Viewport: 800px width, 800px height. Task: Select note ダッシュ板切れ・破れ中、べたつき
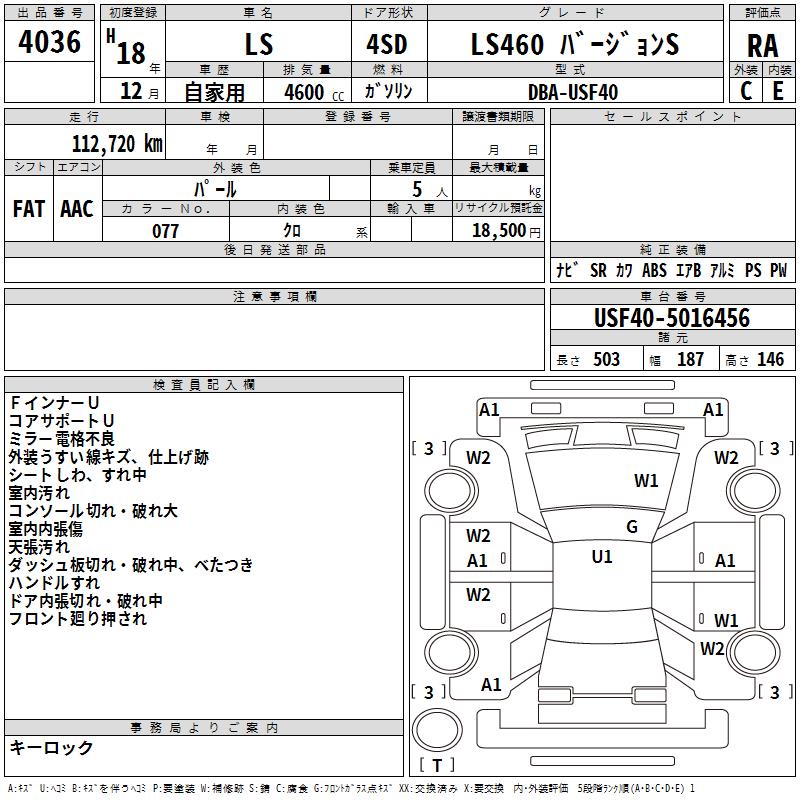coord(131,565)
